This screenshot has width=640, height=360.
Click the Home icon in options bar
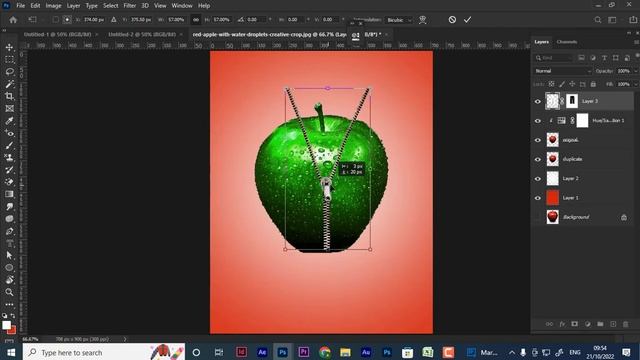pyautogui.click(x=13, y=20)
